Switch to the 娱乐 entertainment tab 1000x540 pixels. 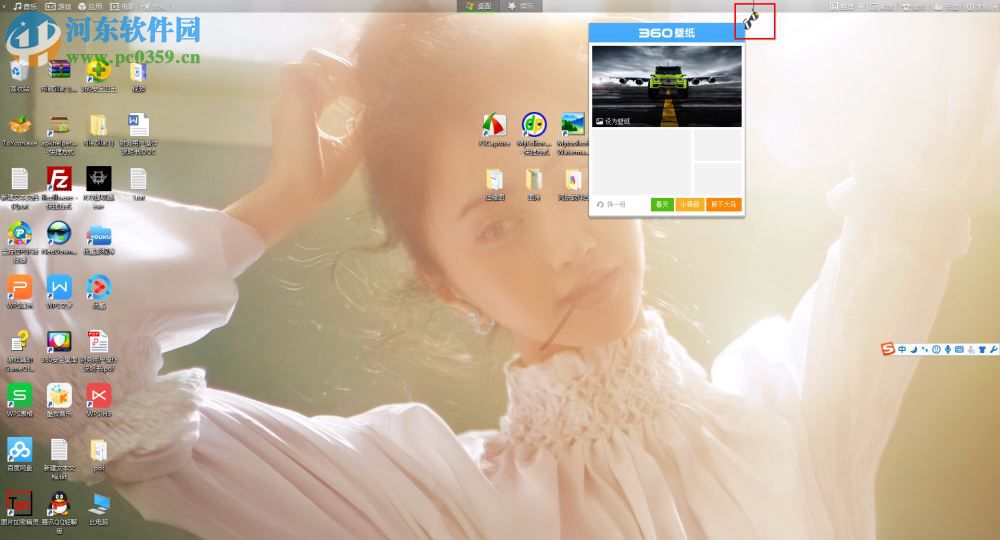point(521,6)
